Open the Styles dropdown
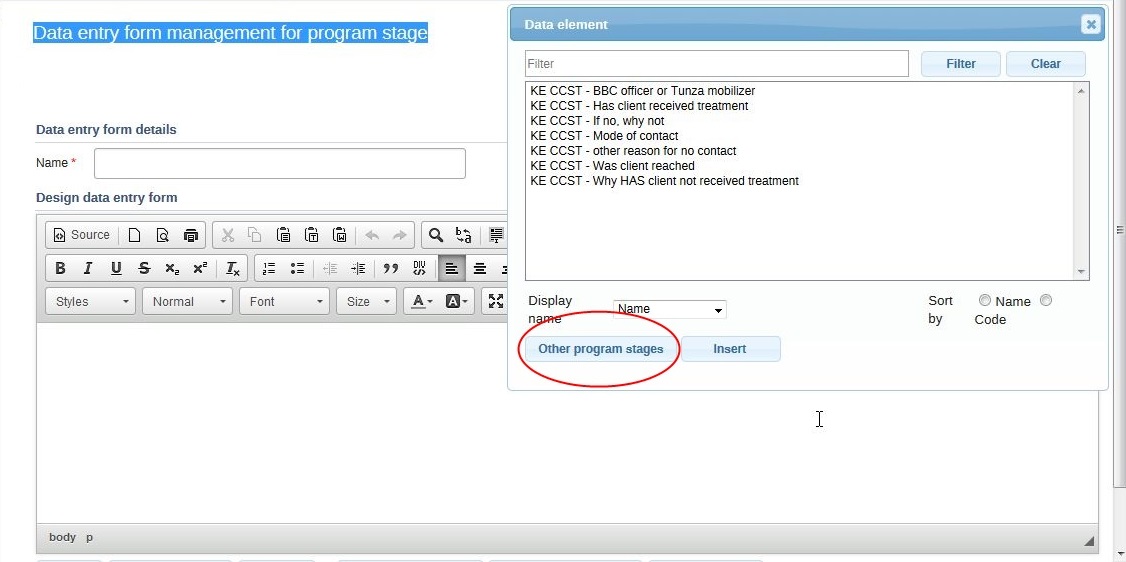 pyautogui.click(x=90, y=301)
